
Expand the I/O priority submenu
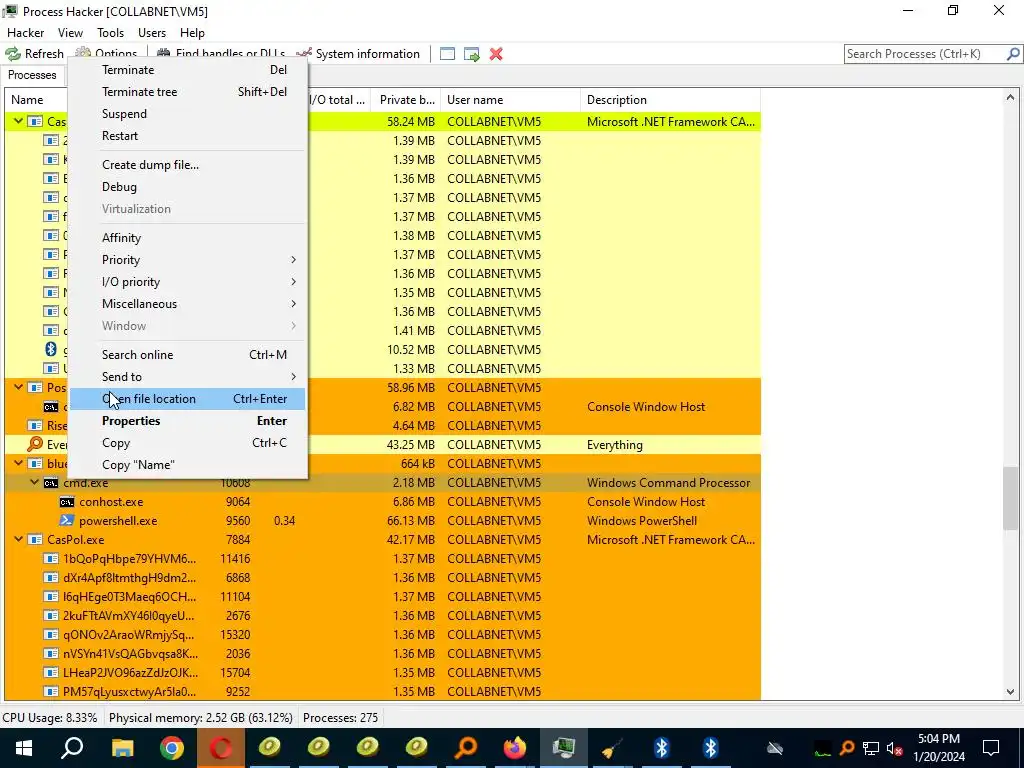(x=187, y=282)
